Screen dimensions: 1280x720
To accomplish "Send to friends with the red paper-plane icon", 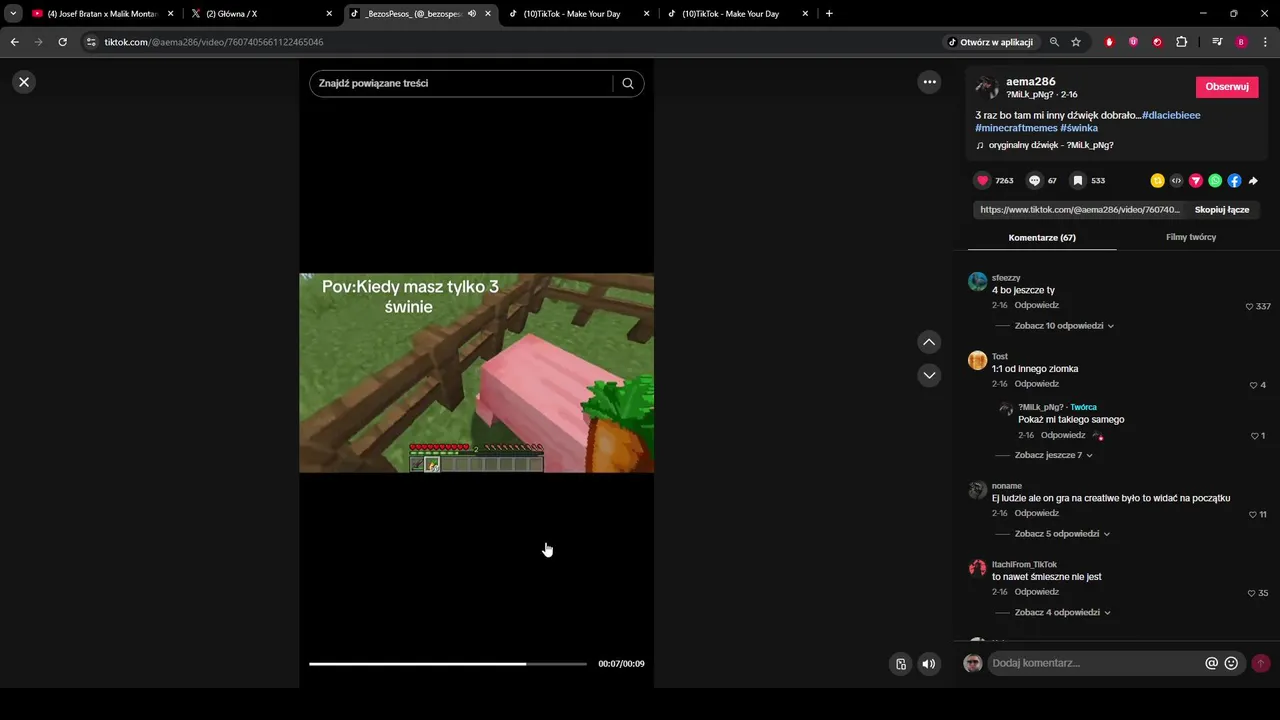I will pyautogui.click(x=1196, y=181).
